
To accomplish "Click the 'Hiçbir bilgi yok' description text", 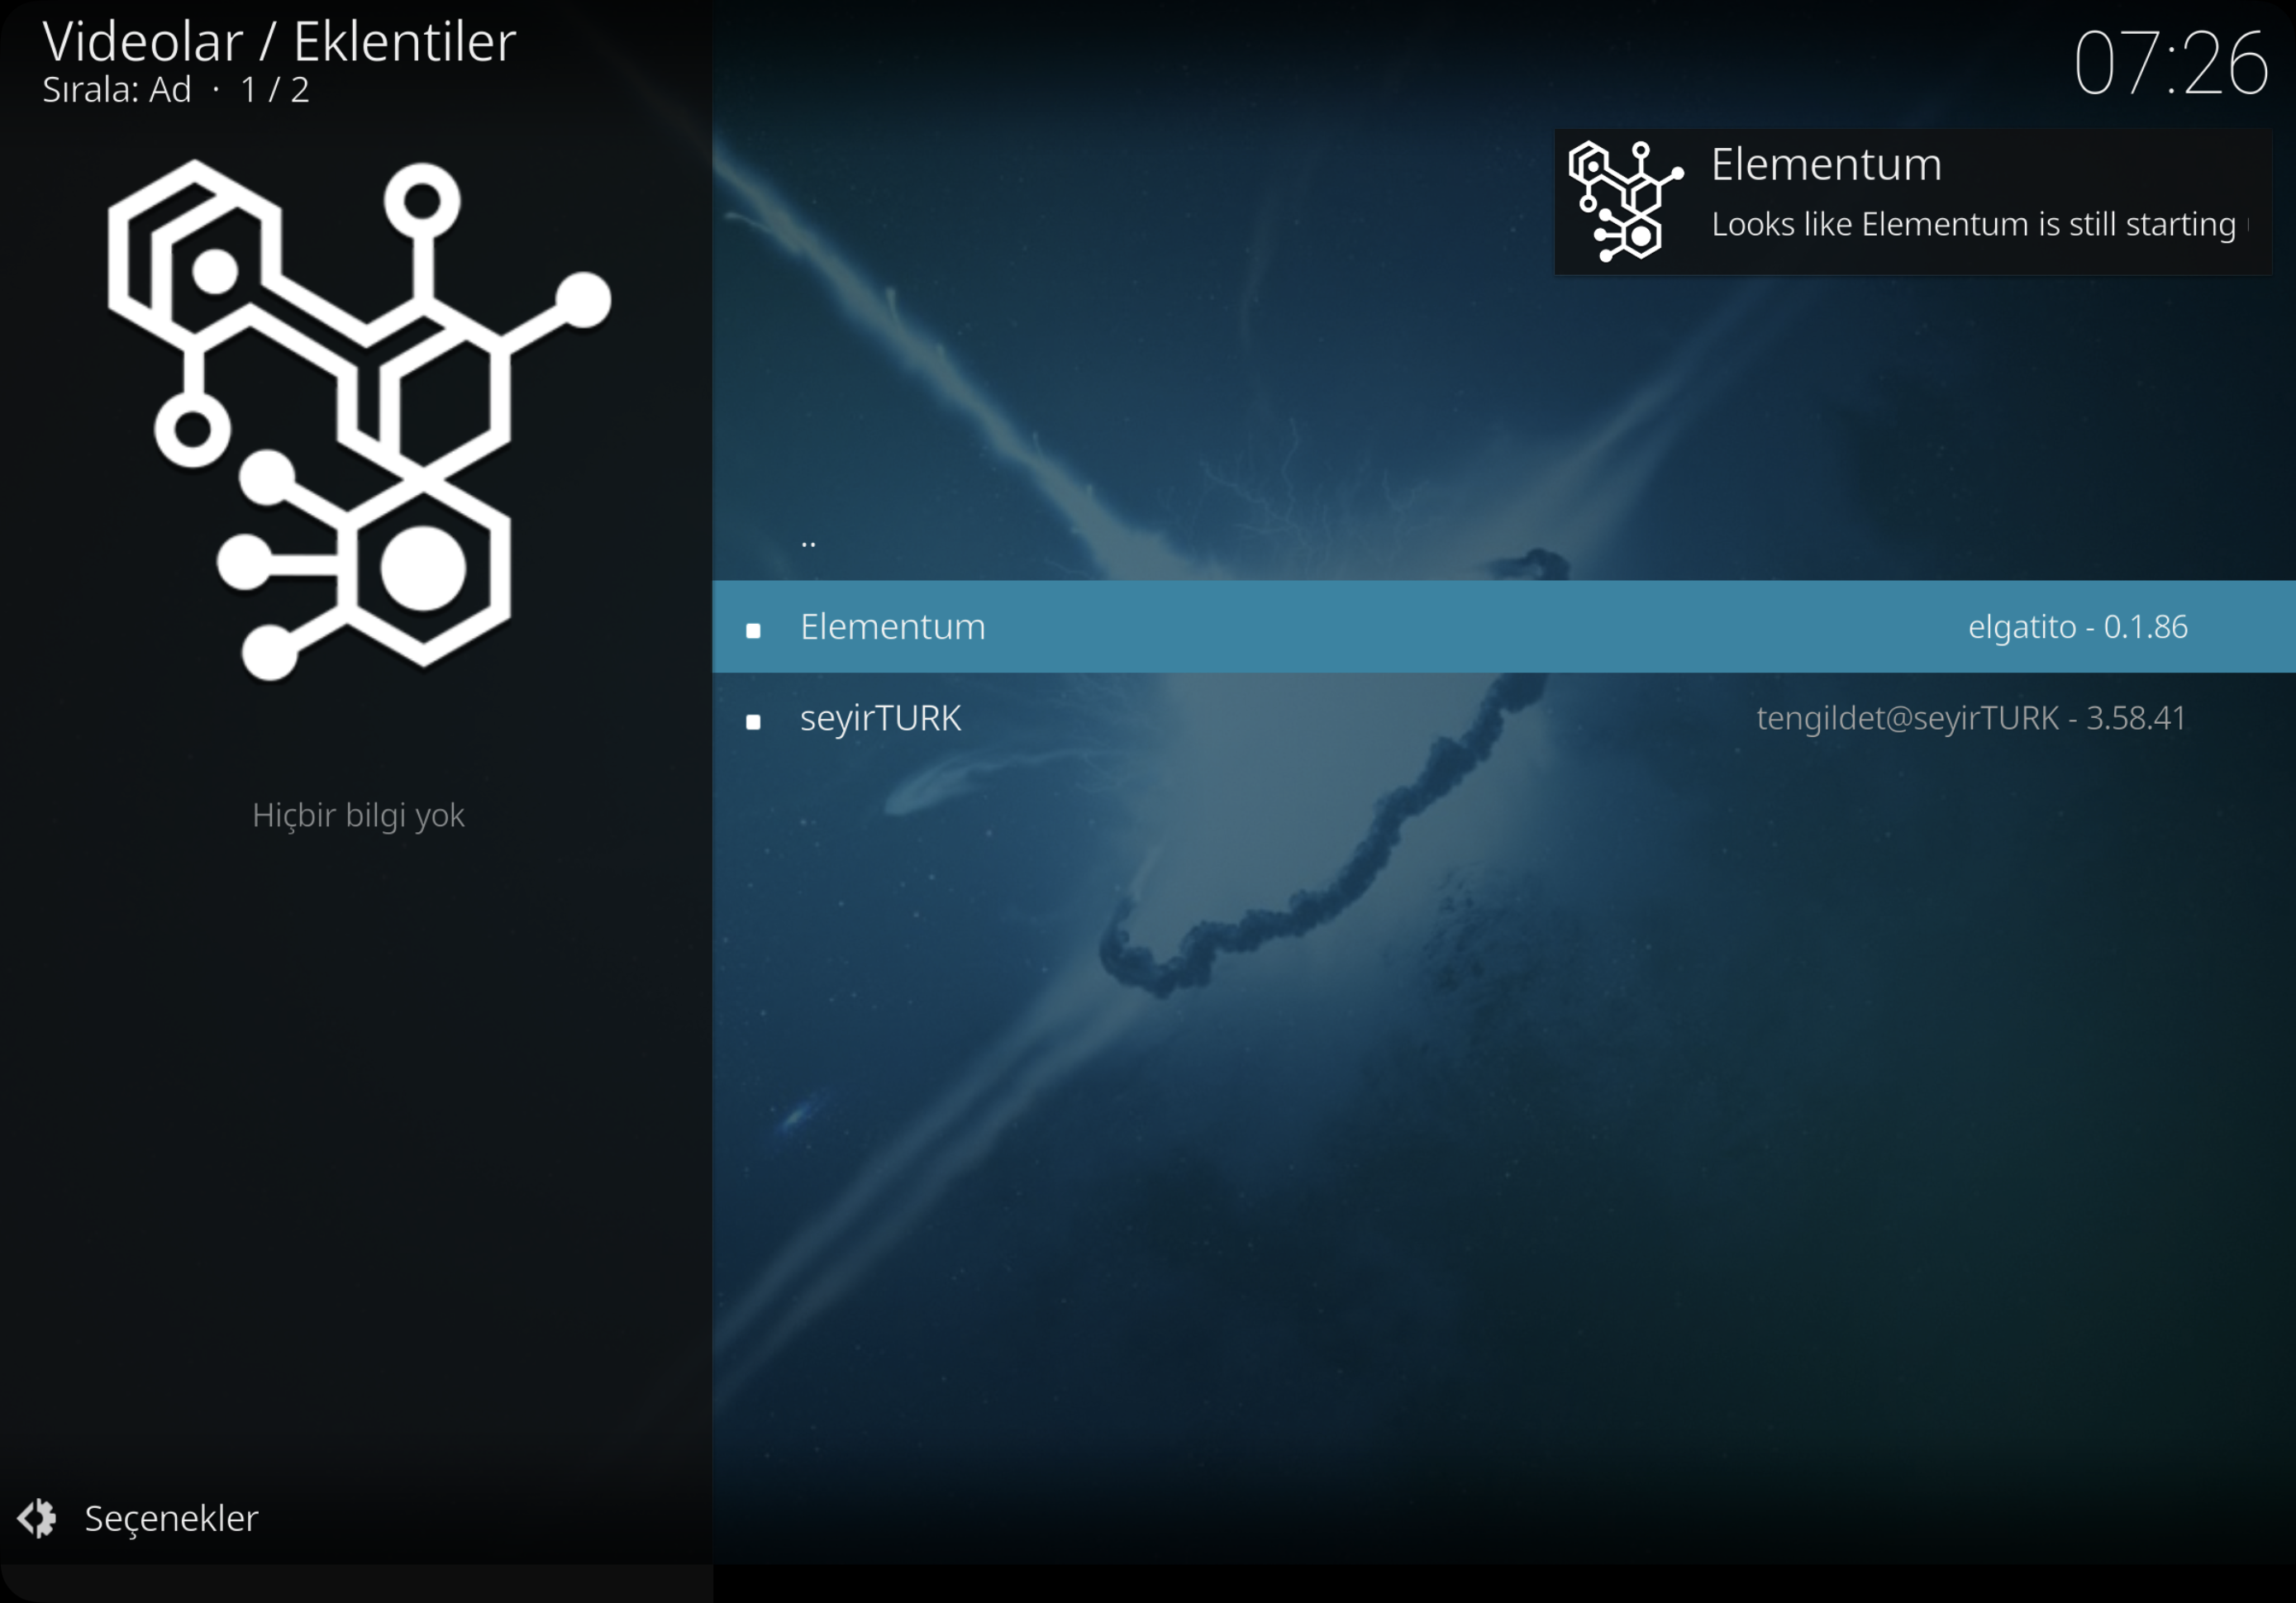I will pos(358,816).
